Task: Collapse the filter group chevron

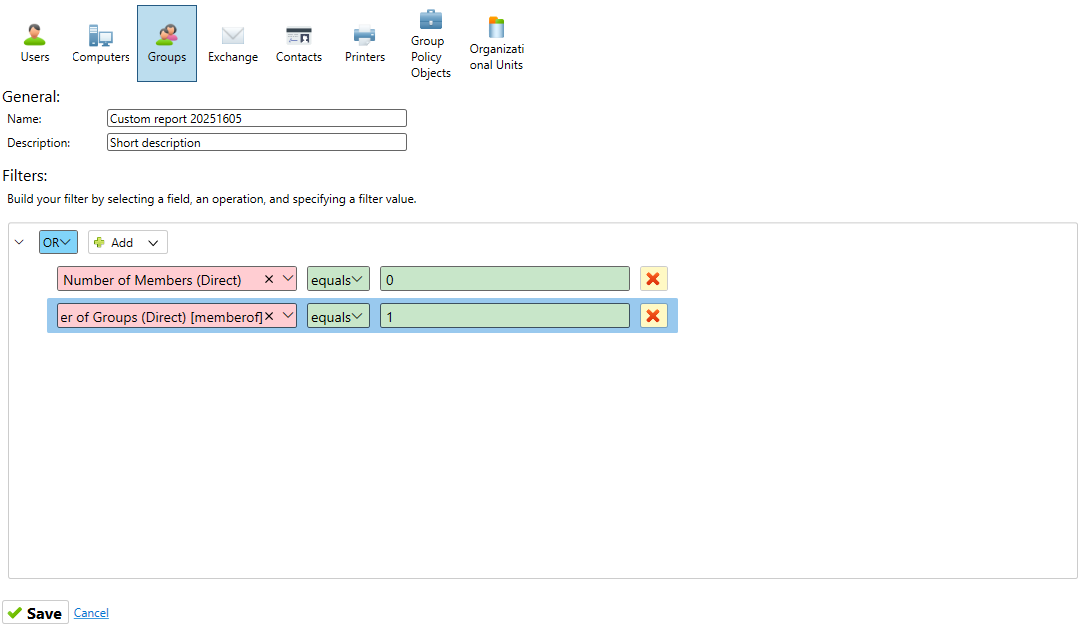Action: [19, 243]
